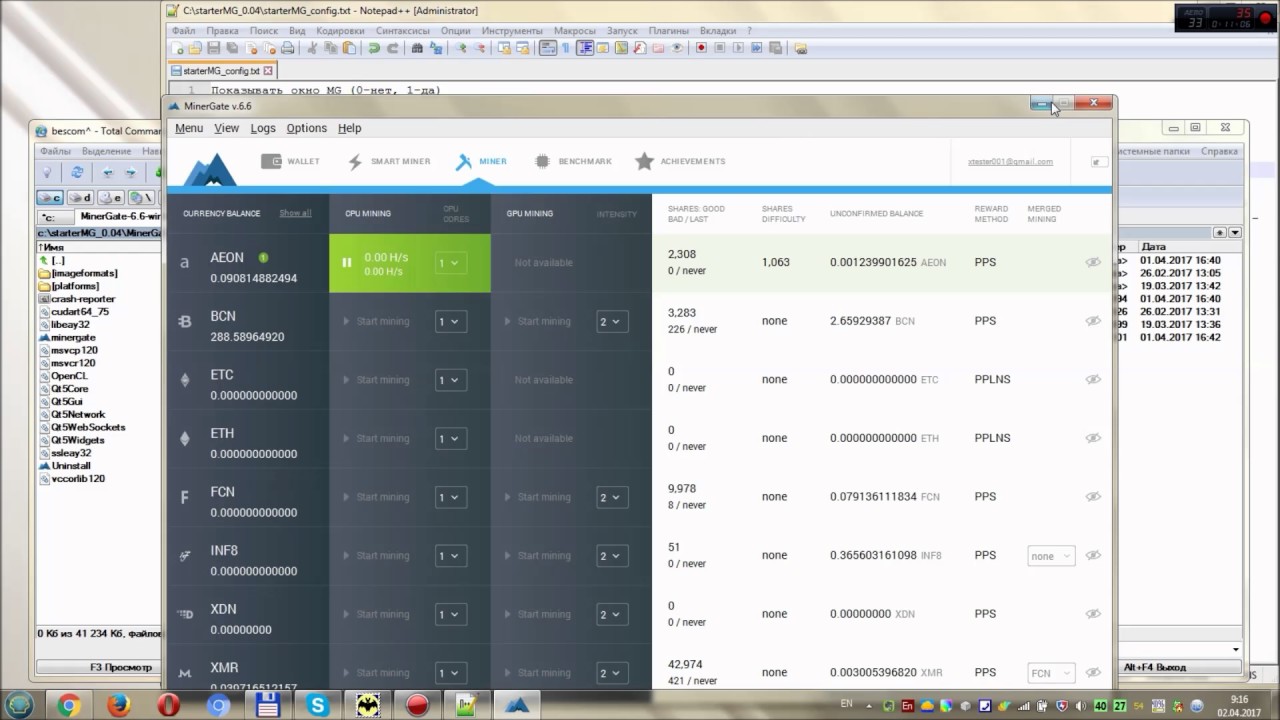Open INF8 GPU intensity dropdown
The image size is (1280, 720).
pyautogui.click(x=612, y=556)
